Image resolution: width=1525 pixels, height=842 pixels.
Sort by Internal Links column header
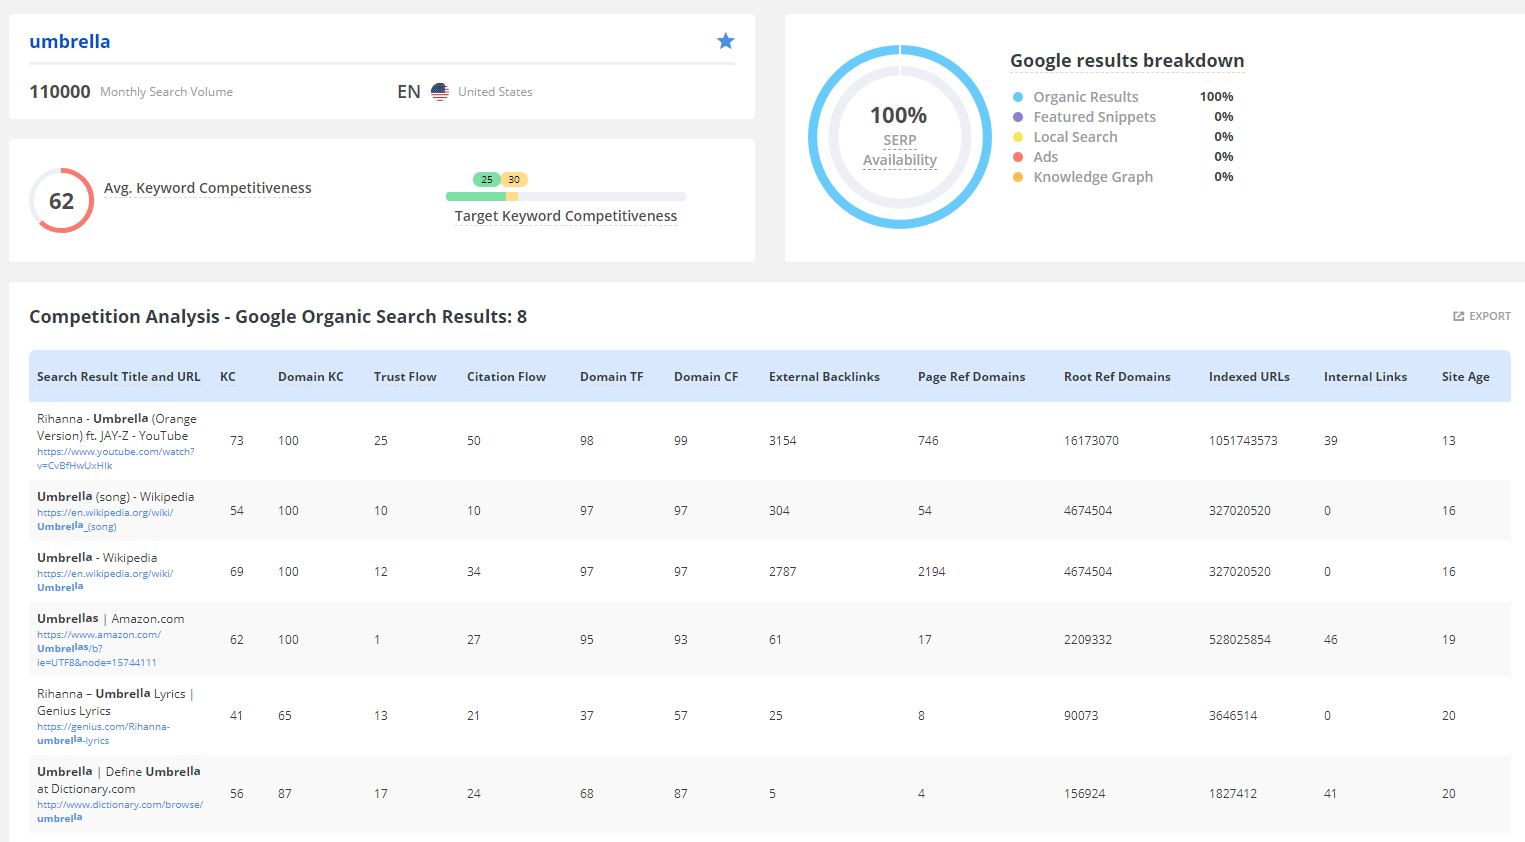1365,377
